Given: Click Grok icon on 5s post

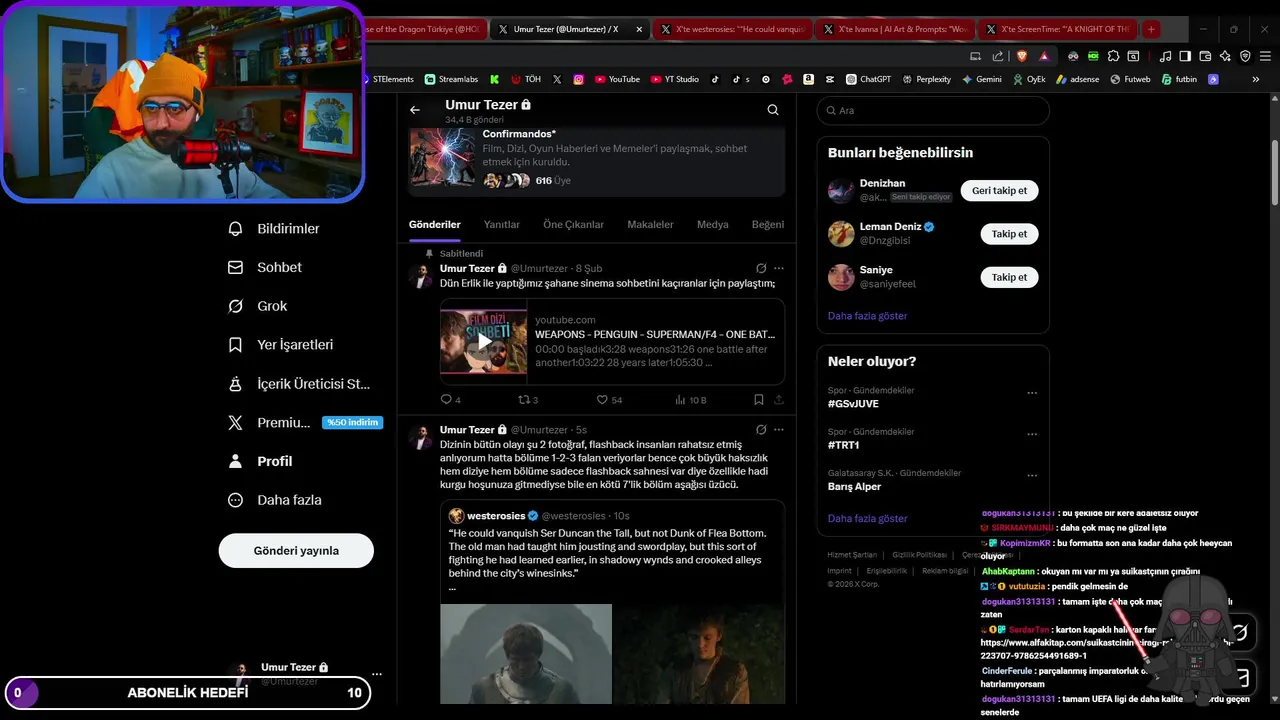Looking at the screenshot, I should tap(761, 430).
